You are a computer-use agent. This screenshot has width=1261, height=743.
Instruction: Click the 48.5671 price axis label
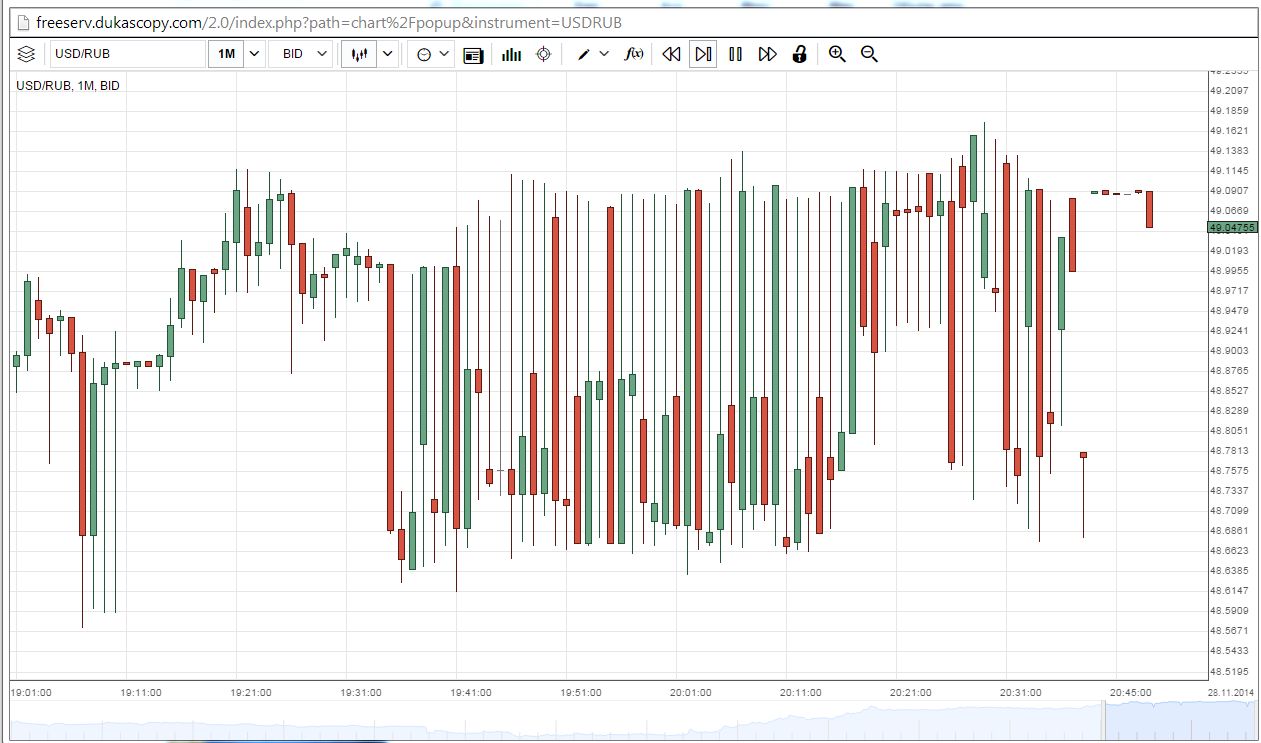point(1228,631)
